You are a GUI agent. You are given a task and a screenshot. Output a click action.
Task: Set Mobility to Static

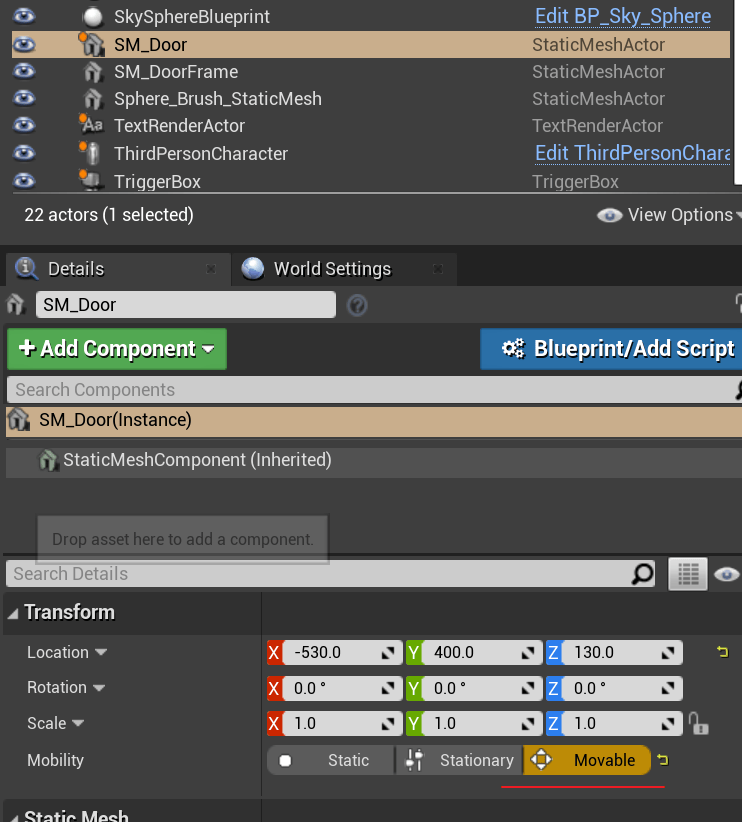click(x=331, y=760)
